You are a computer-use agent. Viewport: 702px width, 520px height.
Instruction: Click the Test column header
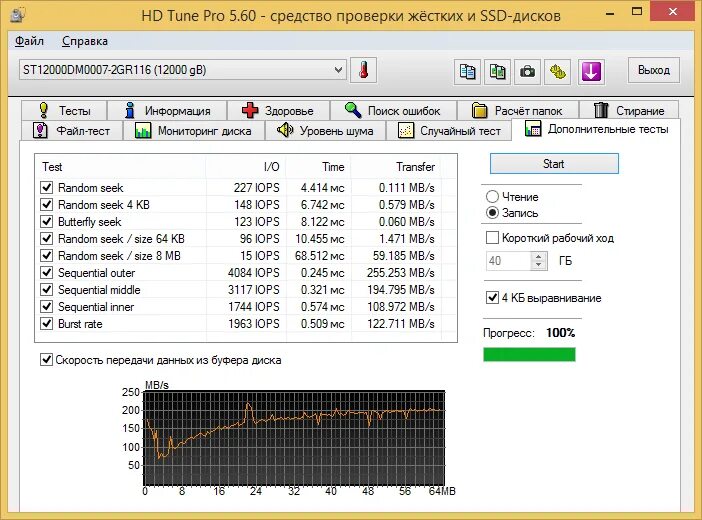(120, 167)
